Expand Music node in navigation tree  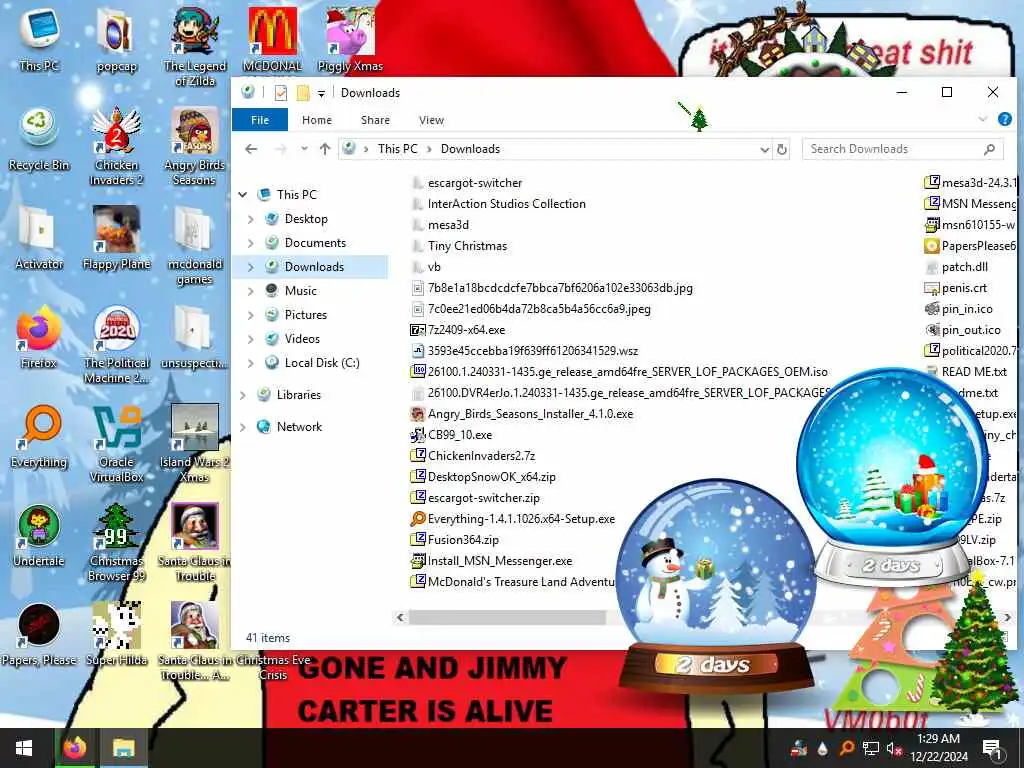coord(251,291)
